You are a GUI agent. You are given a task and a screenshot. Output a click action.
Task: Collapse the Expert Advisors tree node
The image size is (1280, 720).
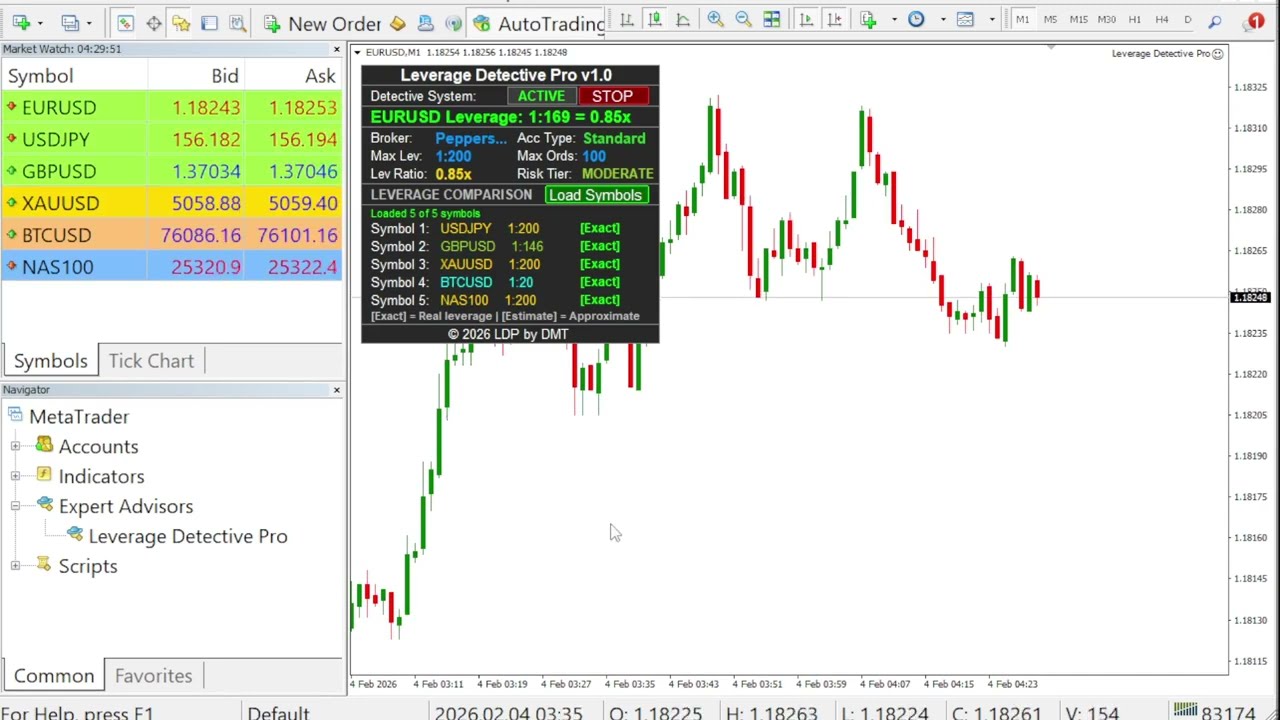[15, 507]
